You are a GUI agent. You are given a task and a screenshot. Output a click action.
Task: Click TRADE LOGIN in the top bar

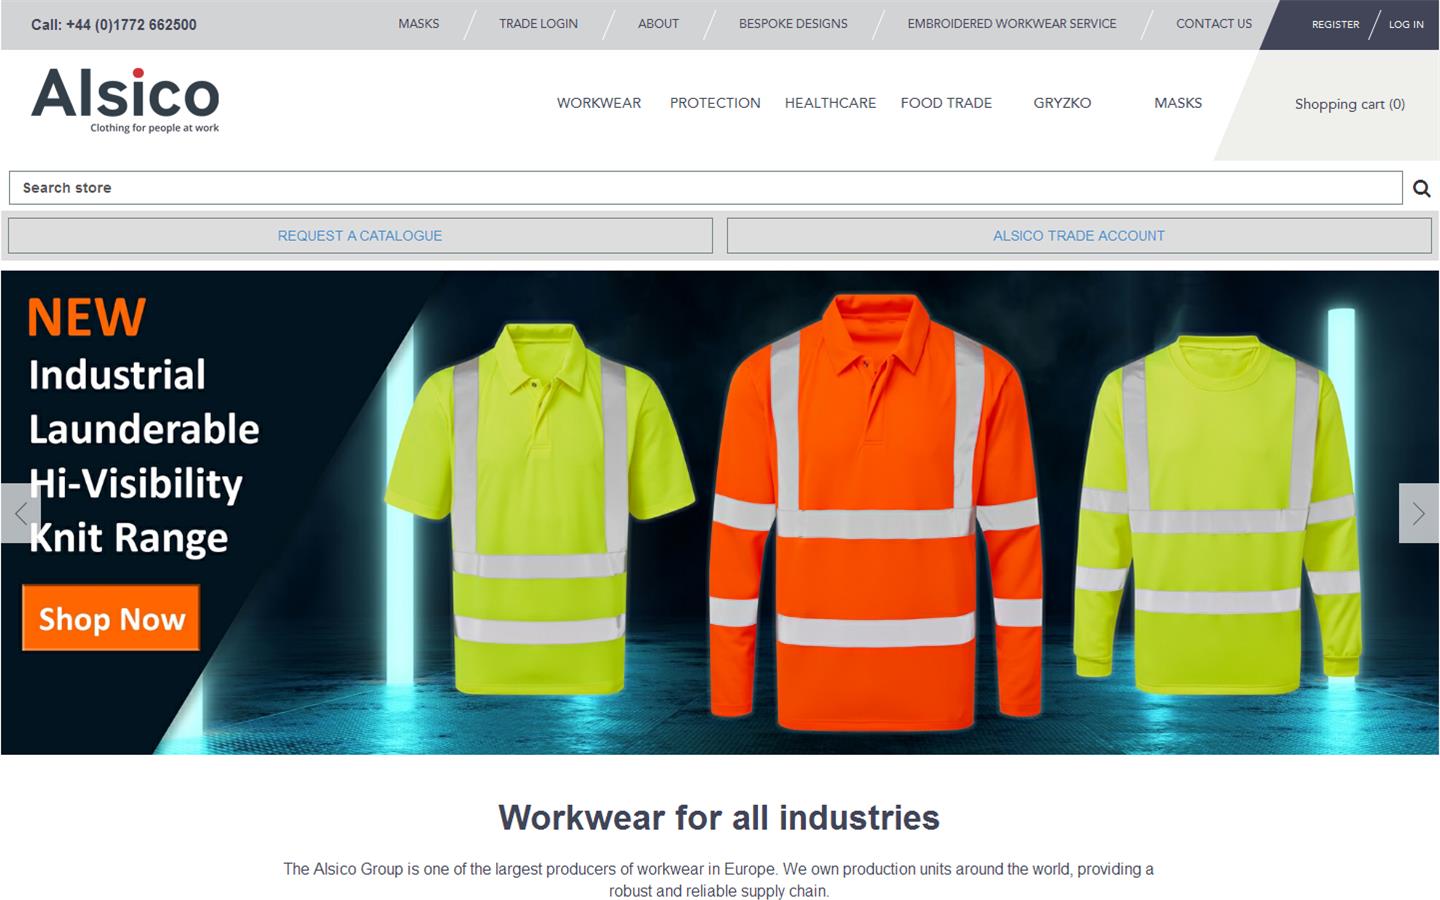538,23
